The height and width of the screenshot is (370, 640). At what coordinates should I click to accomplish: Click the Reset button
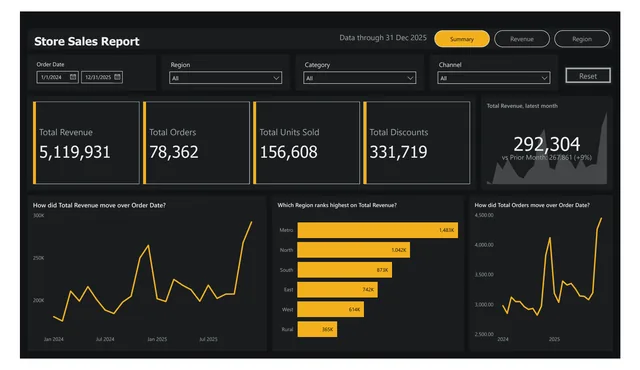point(588,76)
